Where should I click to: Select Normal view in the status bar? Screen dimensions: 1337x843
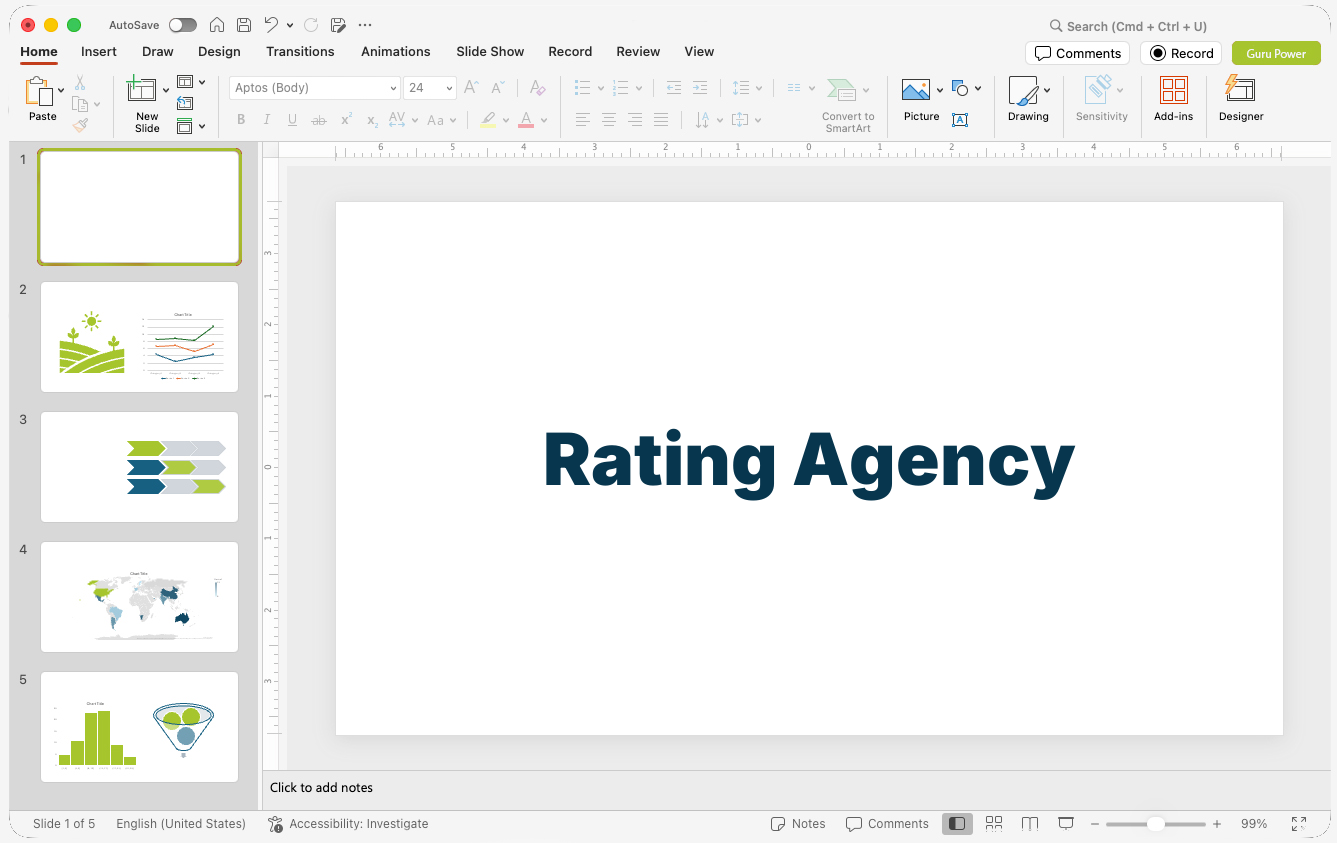(x=957, y=824)
